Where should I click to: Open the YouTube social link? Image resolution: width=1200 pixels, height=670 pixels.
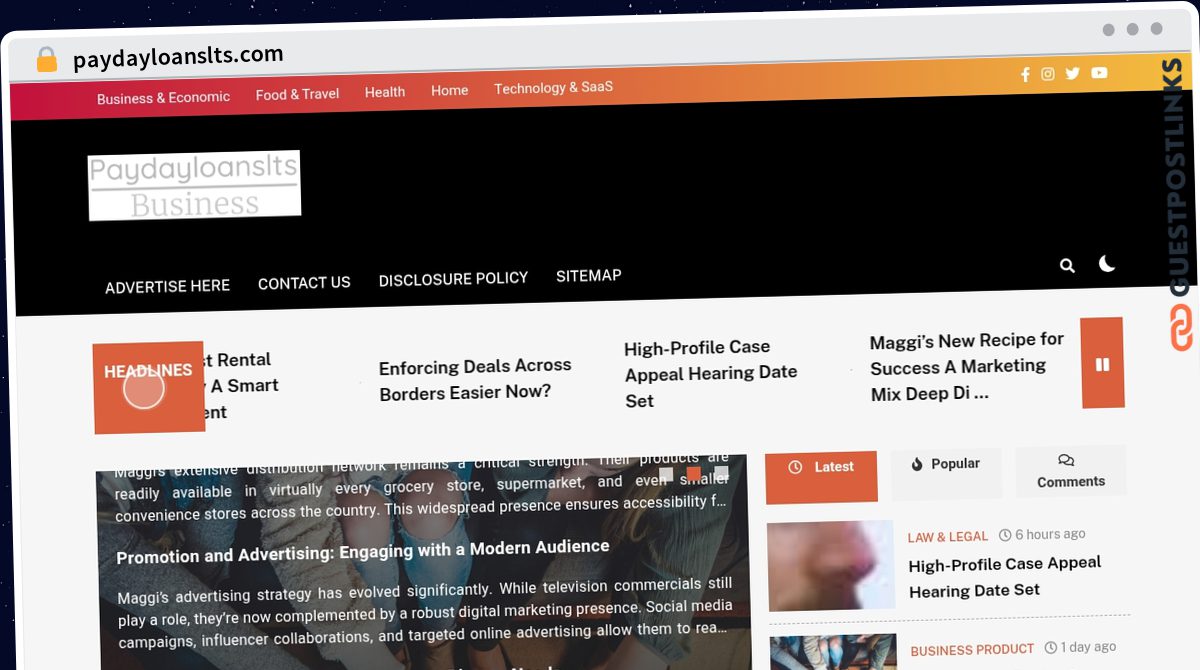(1099, 73)
